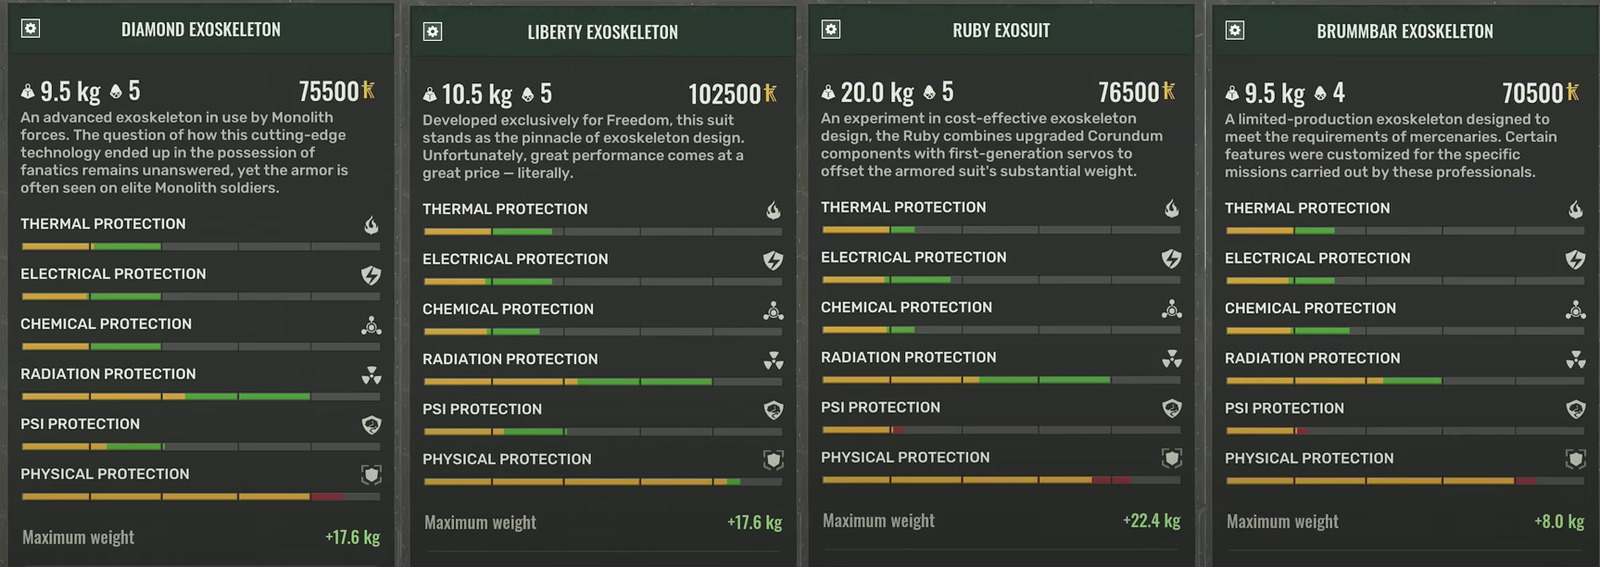Click the Ruby Exosuit header icon
Screen dimensions: 1600x567
[831, 30]
